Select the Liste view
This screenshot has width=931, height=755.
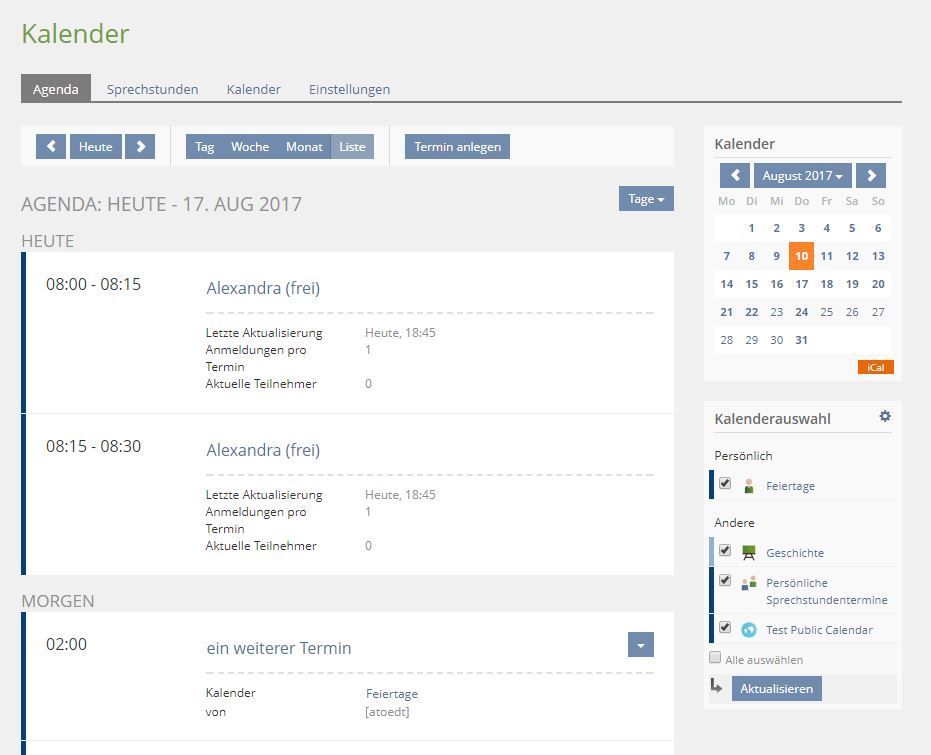pos(352,147)
